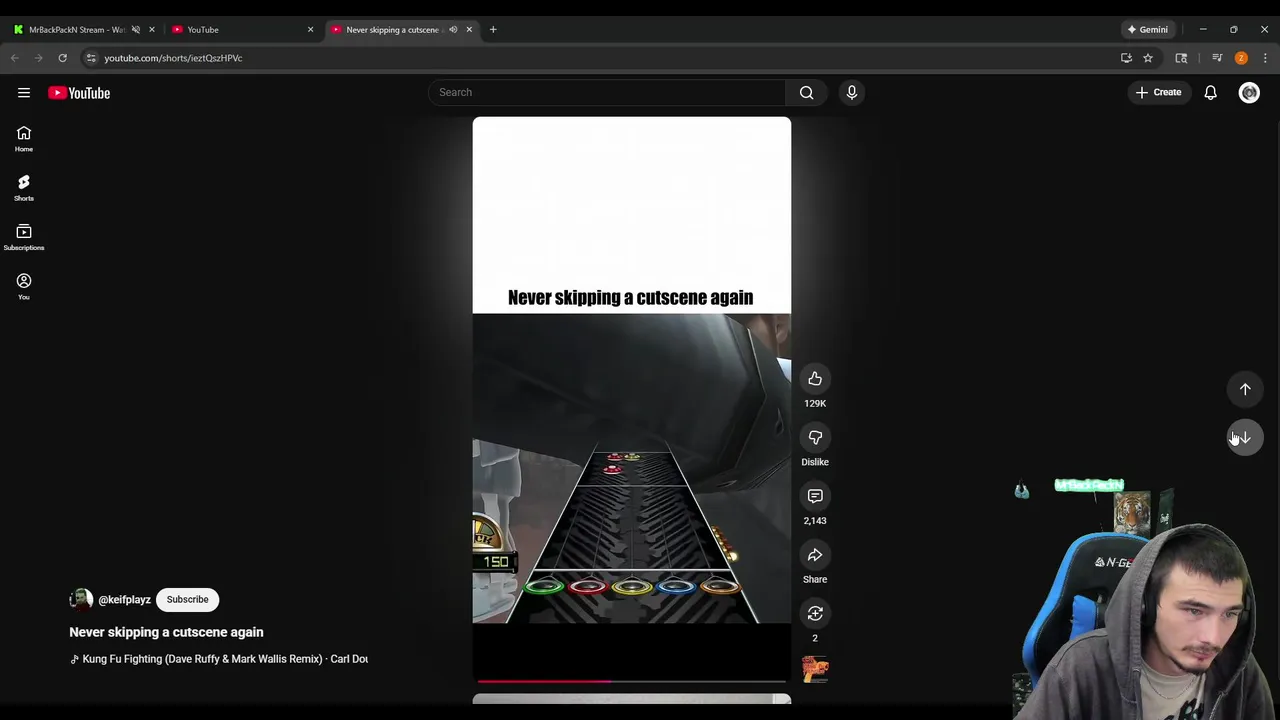Viewport: 1280px width, 720px height.
Task: Switch to the MrBackPackN Stream tab
Action: (x=76, y=30)
